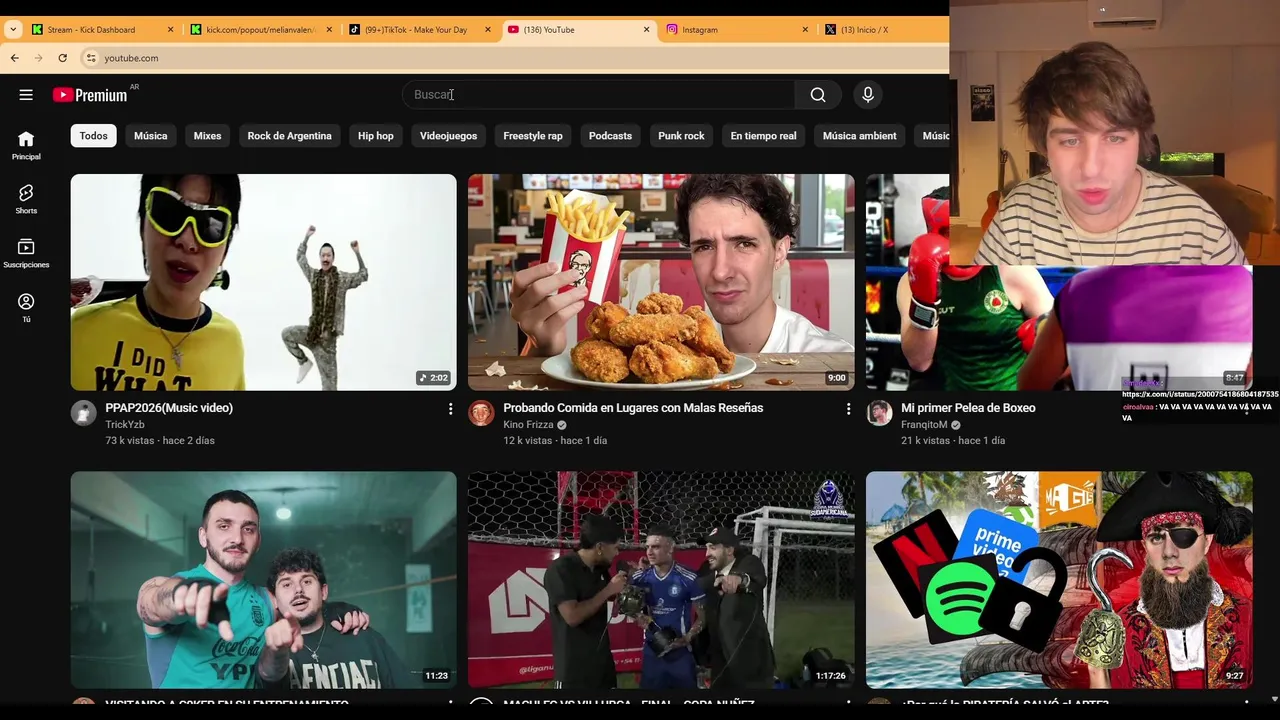Select the Música filter chip
1280x720 pixels.
pyautogui.click(x=151, y=136)
